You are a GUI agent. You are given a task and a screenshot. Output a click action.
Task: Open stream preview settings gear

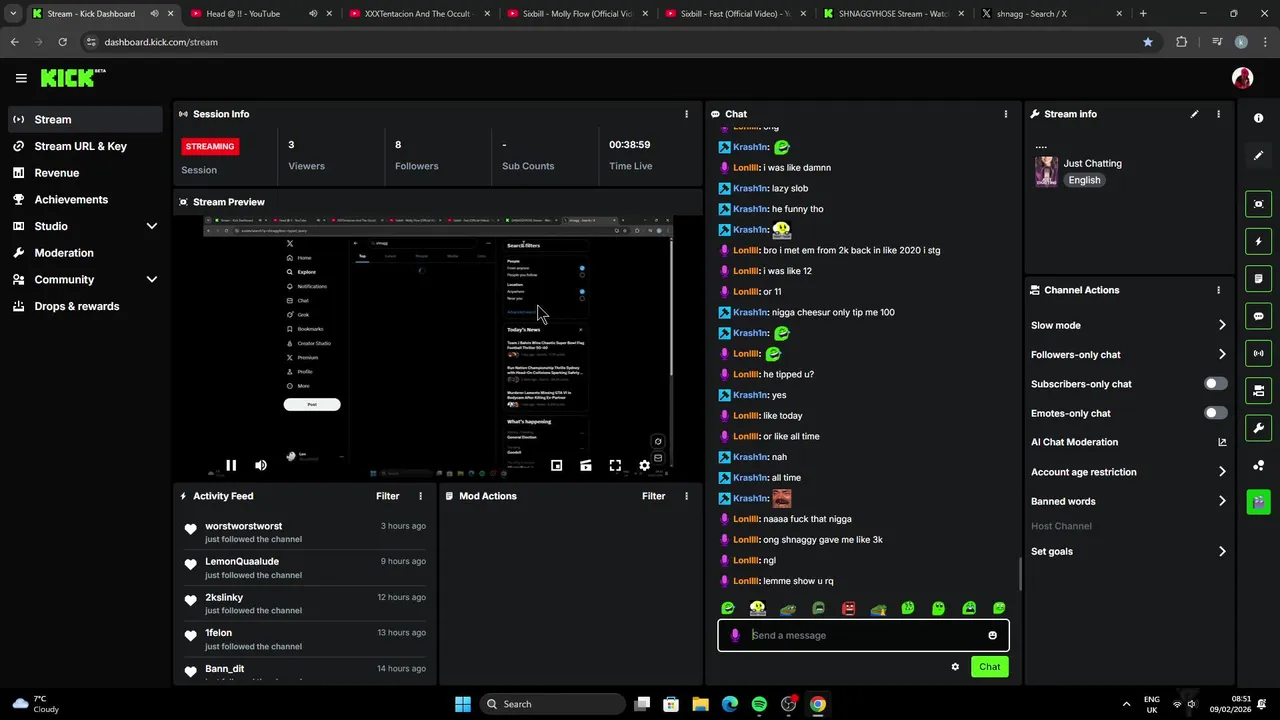(x=645, y=465)
